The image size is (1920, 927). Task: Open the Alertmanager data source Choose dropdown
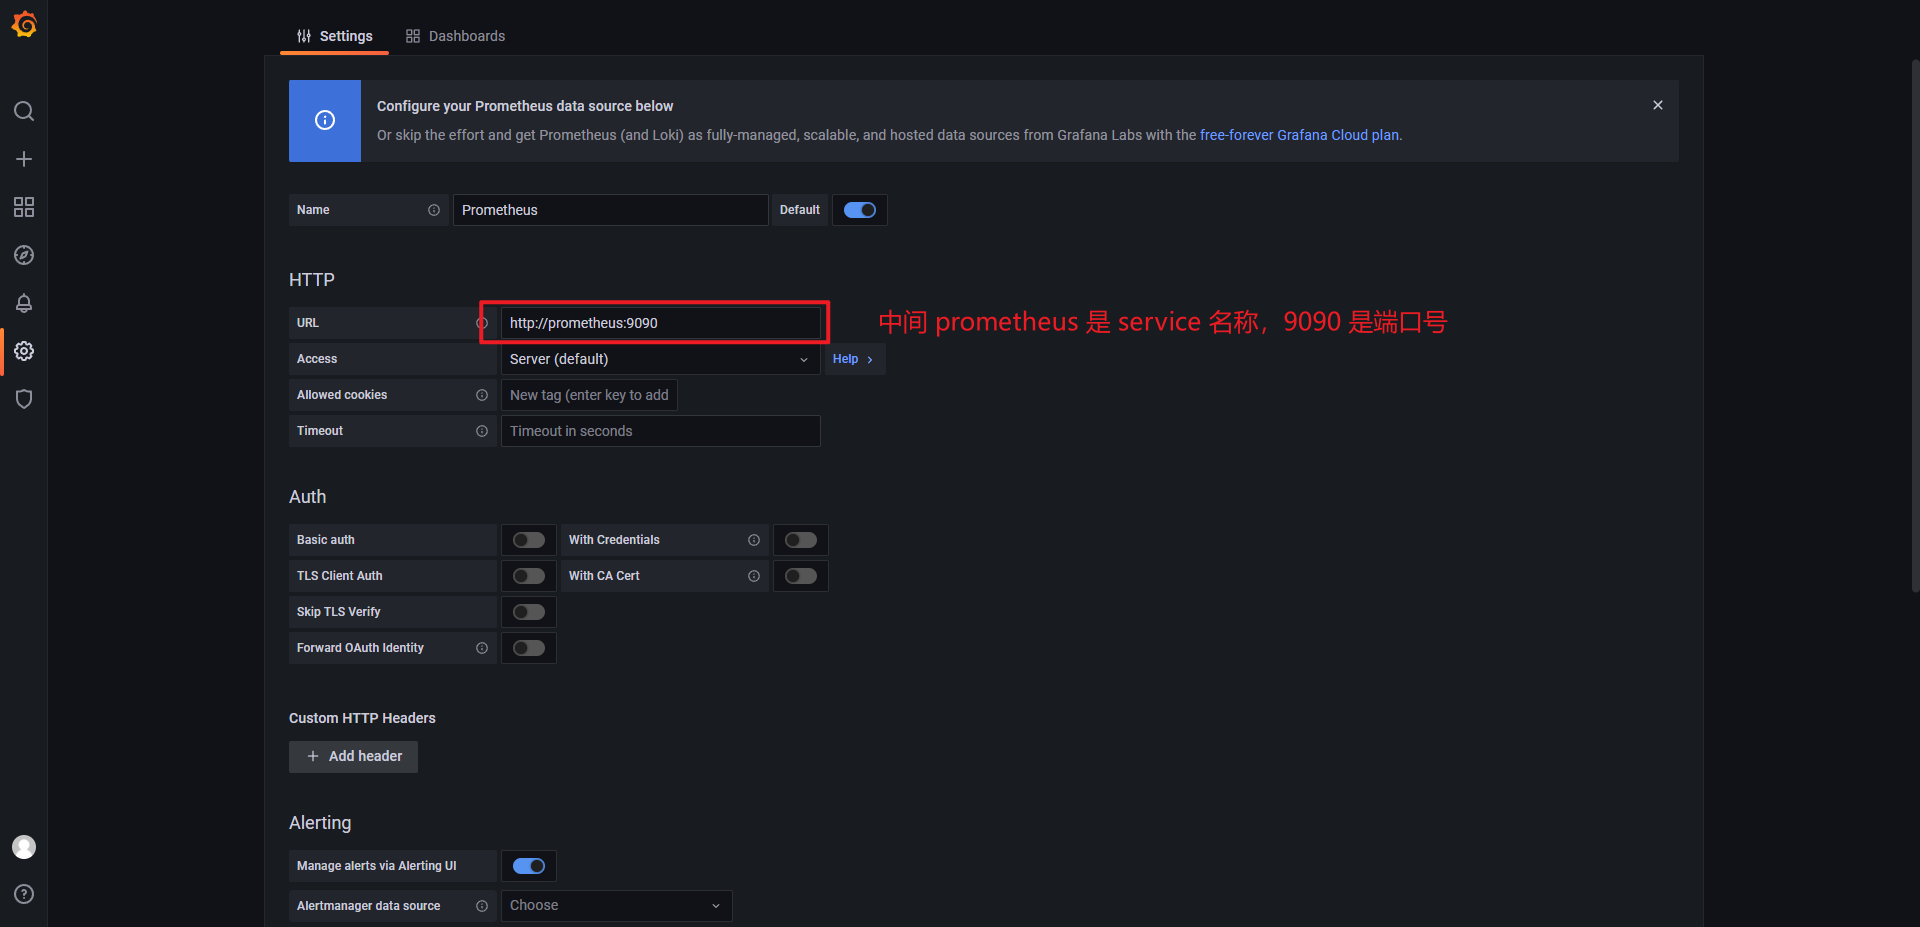coord(616,906)
